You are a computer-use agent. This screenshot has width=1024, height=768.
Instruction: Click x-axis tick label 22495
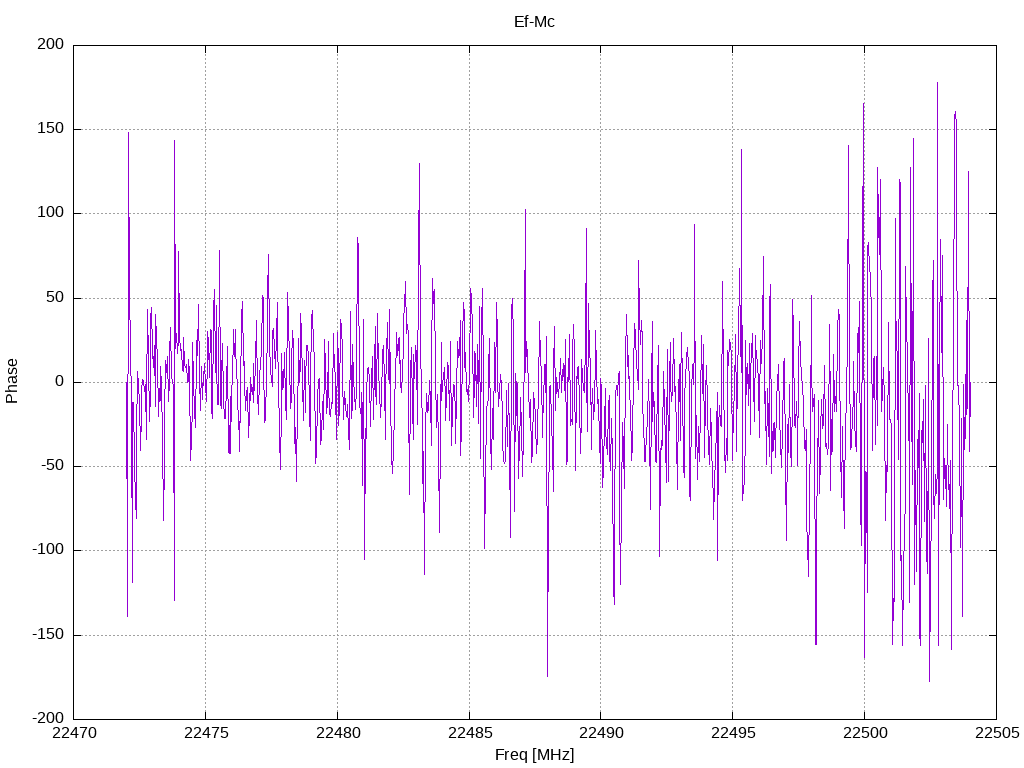point(733,733)
